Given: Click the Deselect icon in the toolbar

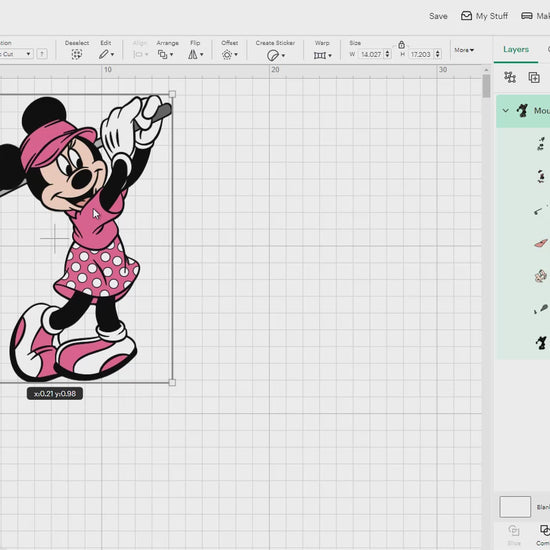Looking at the screenshot, I should [x=76, y=54].
